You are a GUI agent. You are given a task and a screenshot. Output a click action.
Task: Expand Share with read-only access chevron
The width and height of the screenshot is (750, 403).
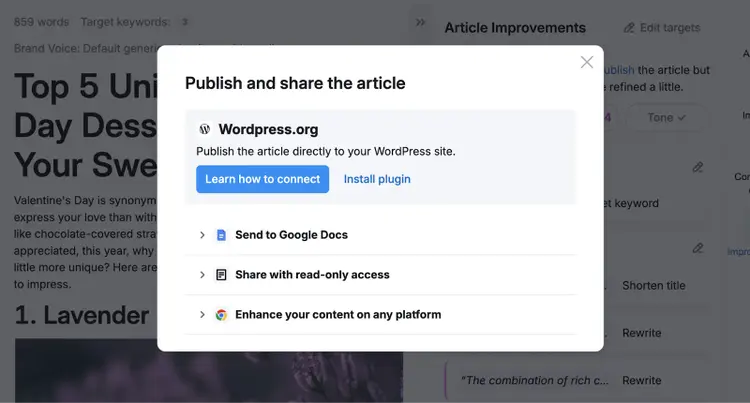pyautogui.click(x=202, y=275)
